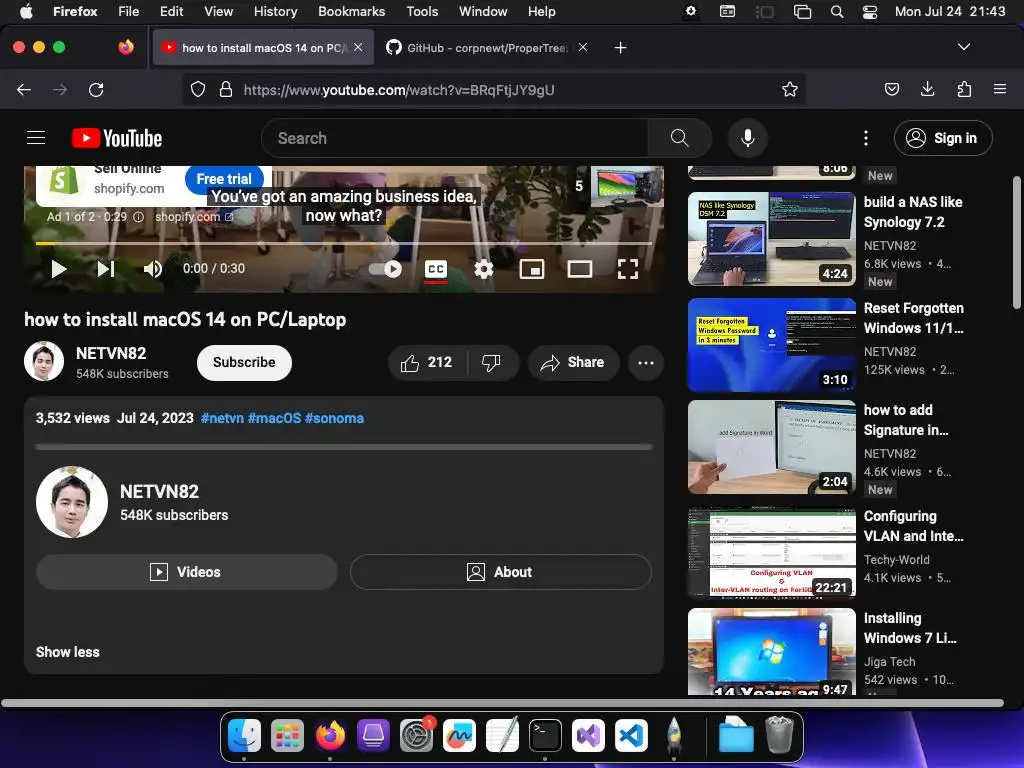The width and height of the screenshot is (1024, 768).
Task: View site security lock info
Action: pyautogui.click(x=226, y=89)
